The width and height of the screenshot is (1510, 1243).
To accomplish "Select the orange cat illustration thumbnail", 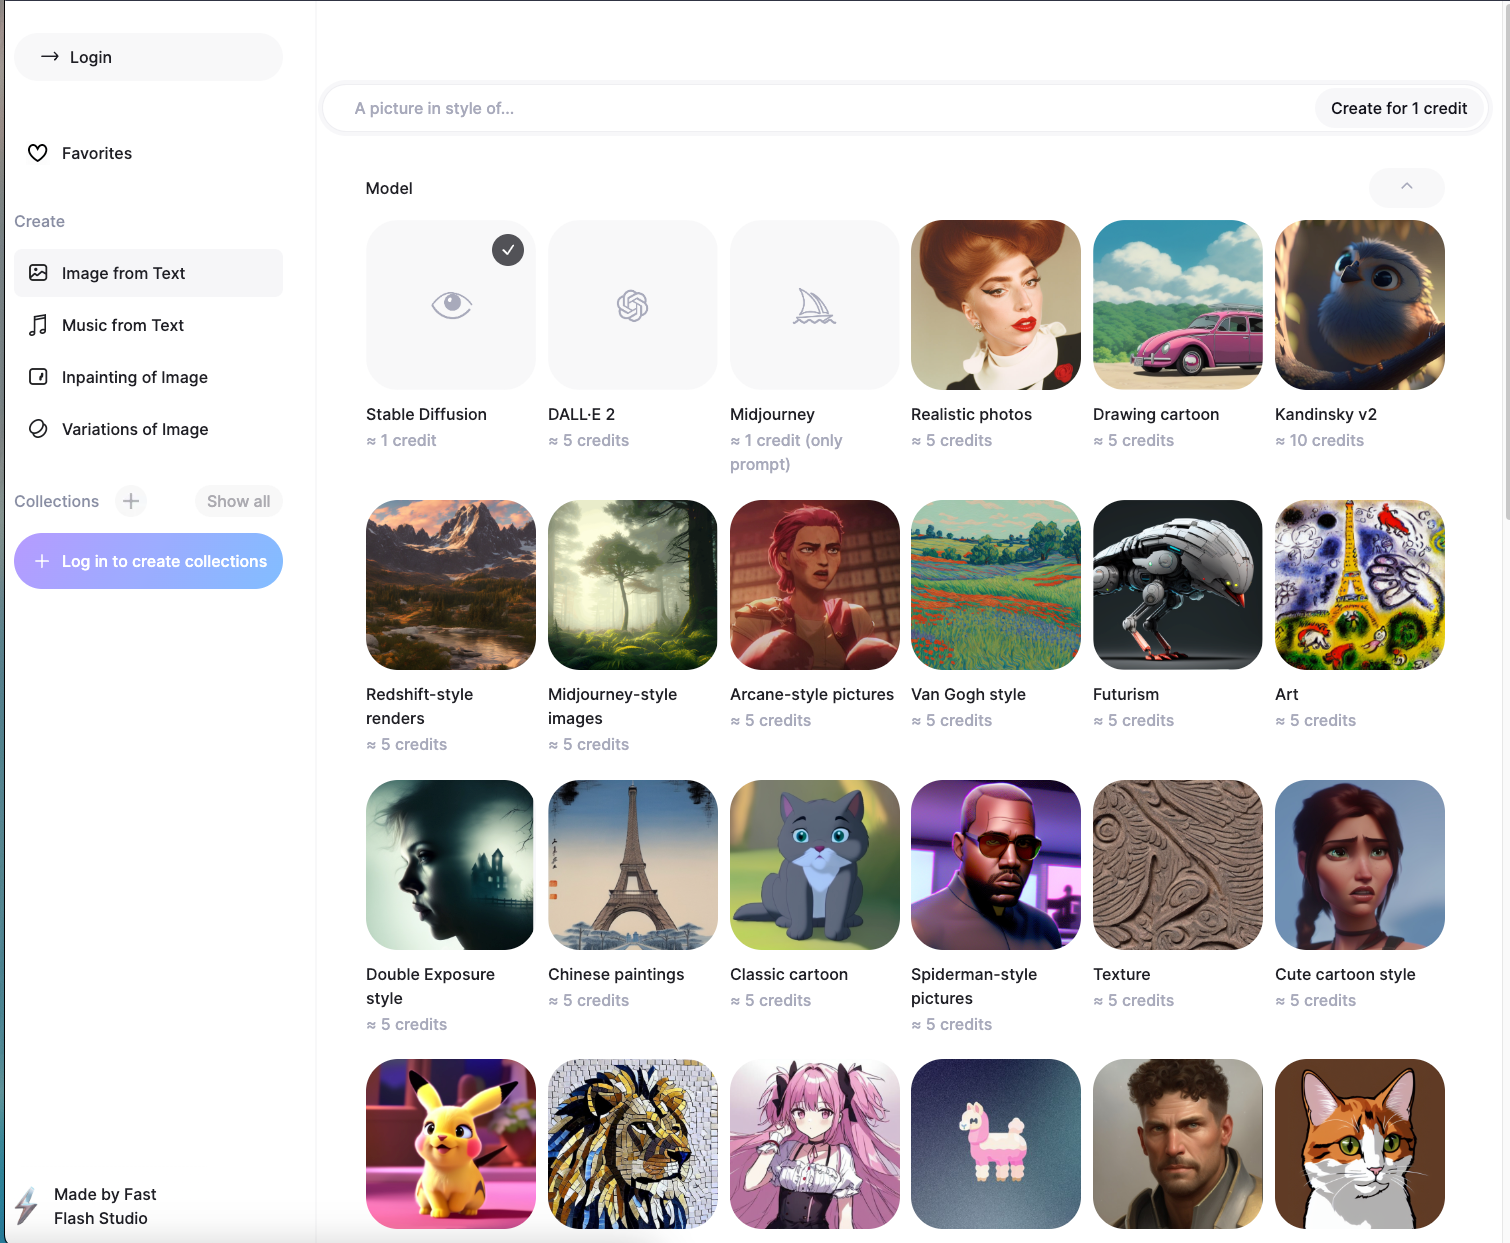I will point(1360,1144).
